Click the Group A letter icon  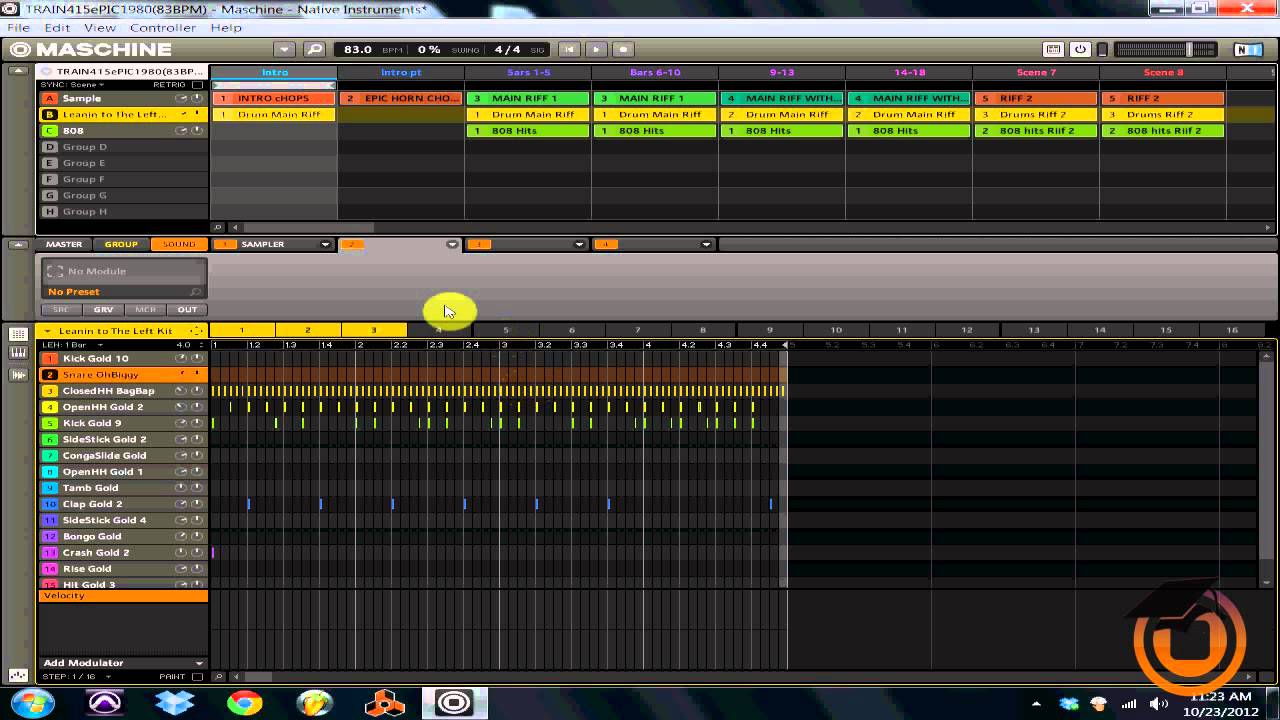pos(49,98)
